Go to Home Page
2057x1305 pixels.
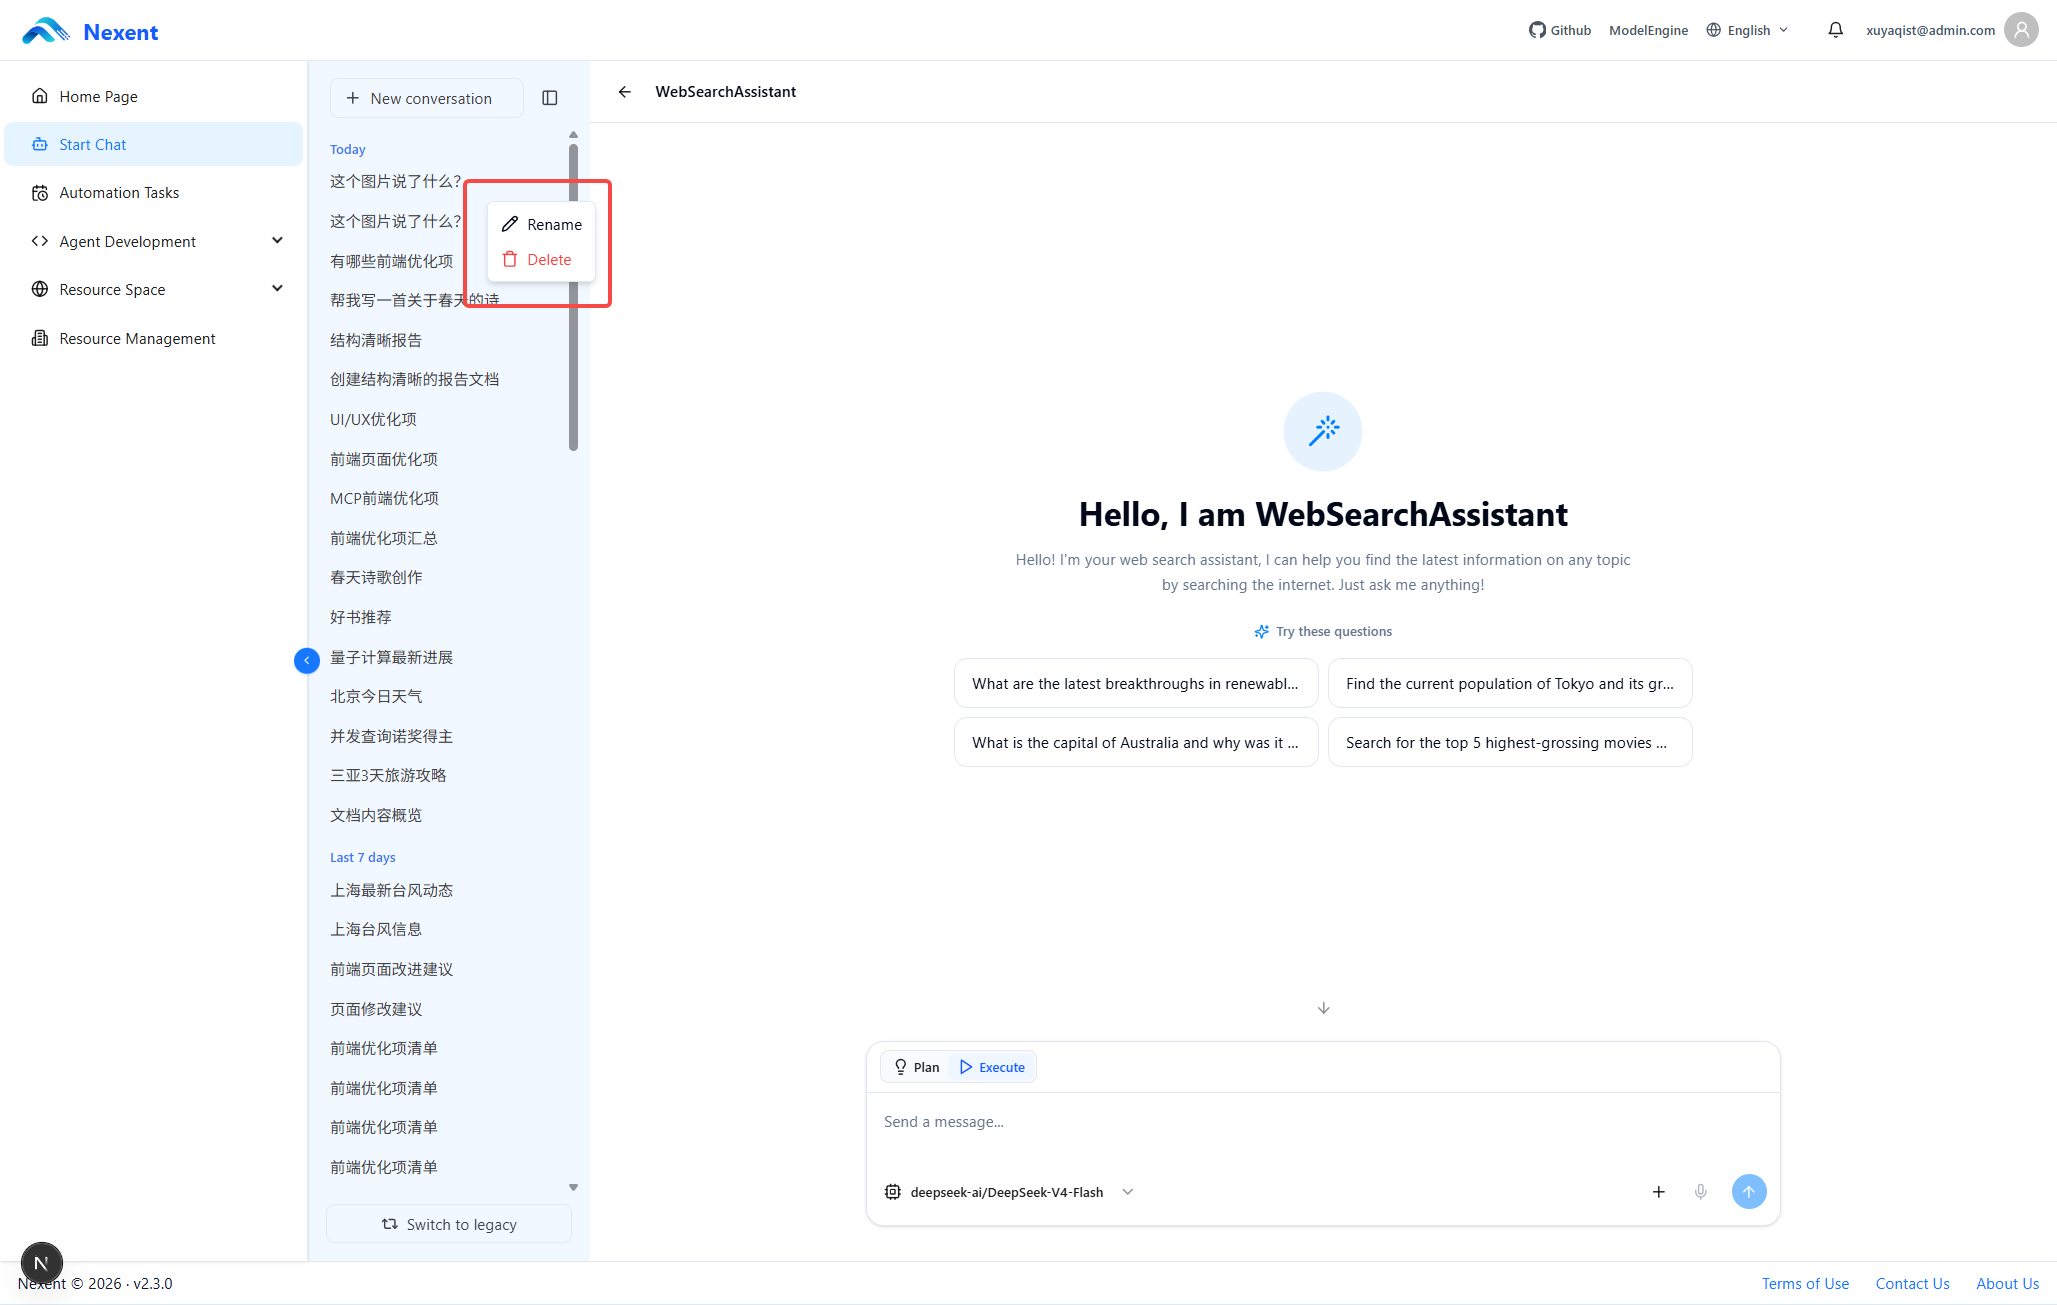(x=153, y=96)
